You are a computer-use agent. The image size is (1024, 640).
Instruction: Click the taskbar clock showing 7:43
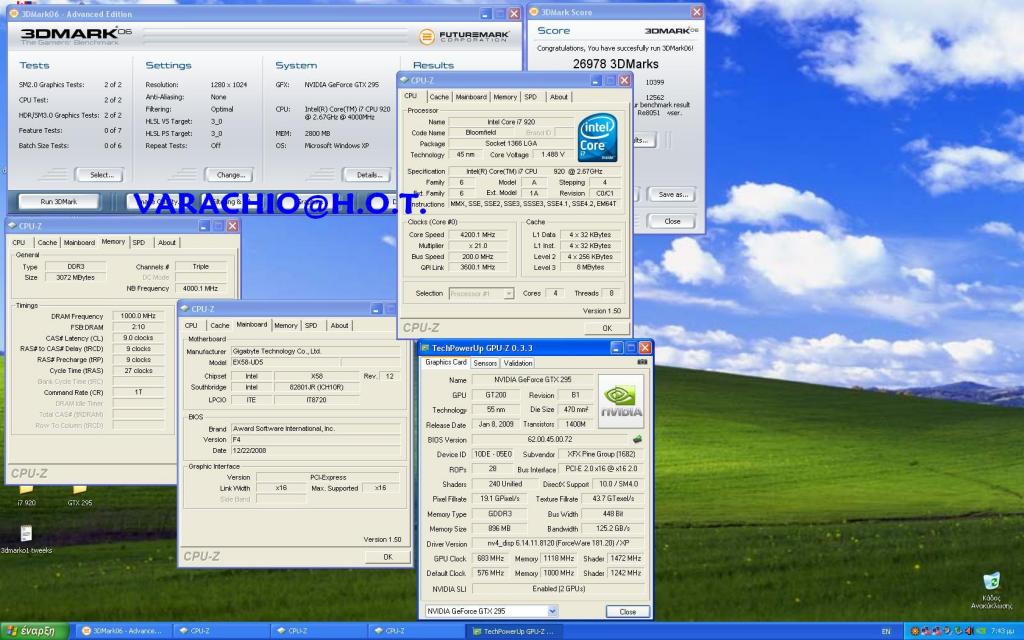point(1002,632)
